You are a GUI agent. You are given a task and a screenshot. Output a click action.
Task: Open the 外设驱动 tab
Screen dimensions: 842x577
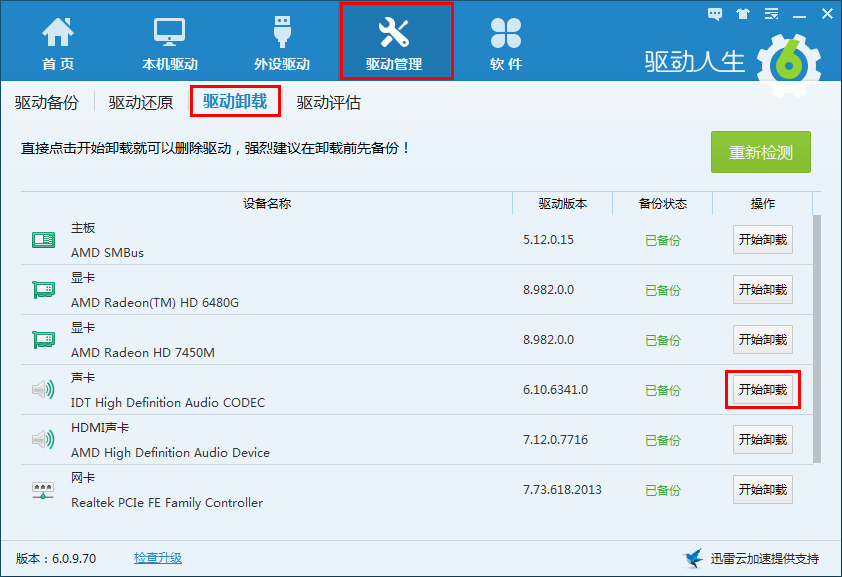pyautogui.click(x=282, y=43)
